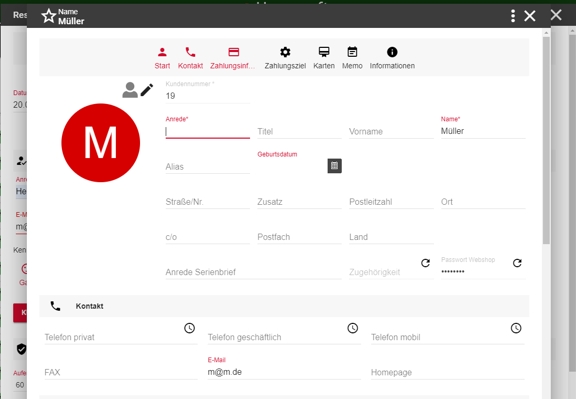Click the Geburtsdatum date field
The width and height of the screenshot is (576, 399).
click(x=292, y=166)
